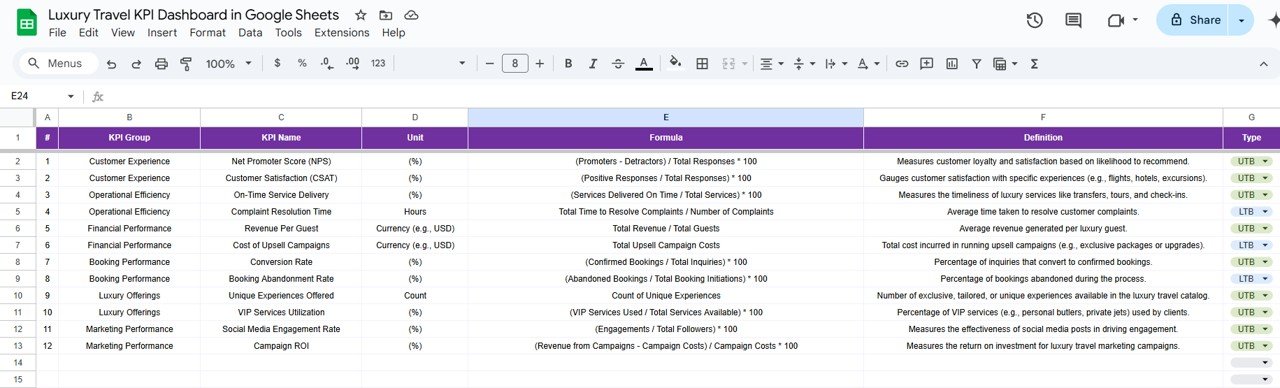Image resolution: width=1280 pixels, height=388 pixels.
Task: Open LTB type dropdown for Complaint Resolution Time
Action: (1250, 212)
